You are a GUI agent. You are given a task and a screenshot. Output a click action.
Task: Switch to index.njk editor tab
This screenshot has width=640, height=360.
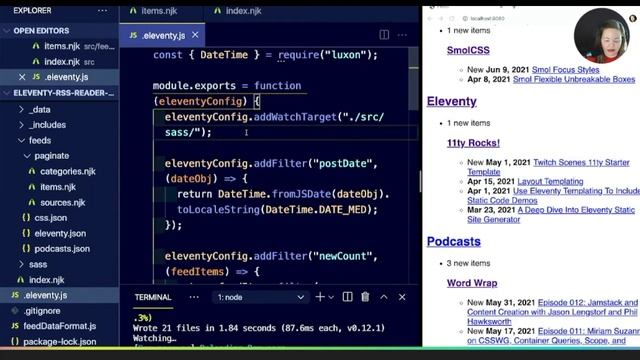pos(238,11)
